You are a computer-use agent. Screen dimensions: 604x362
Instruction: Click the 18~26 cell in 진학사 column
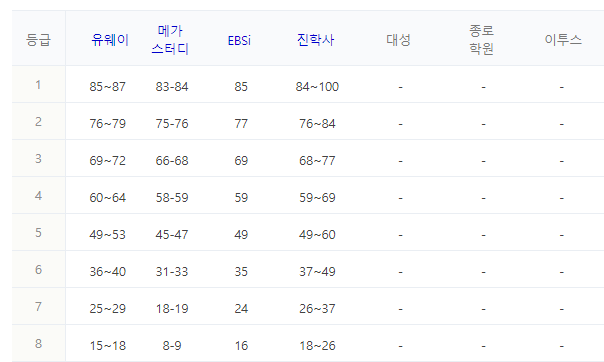pyautogui.click(x=317, y=345)
